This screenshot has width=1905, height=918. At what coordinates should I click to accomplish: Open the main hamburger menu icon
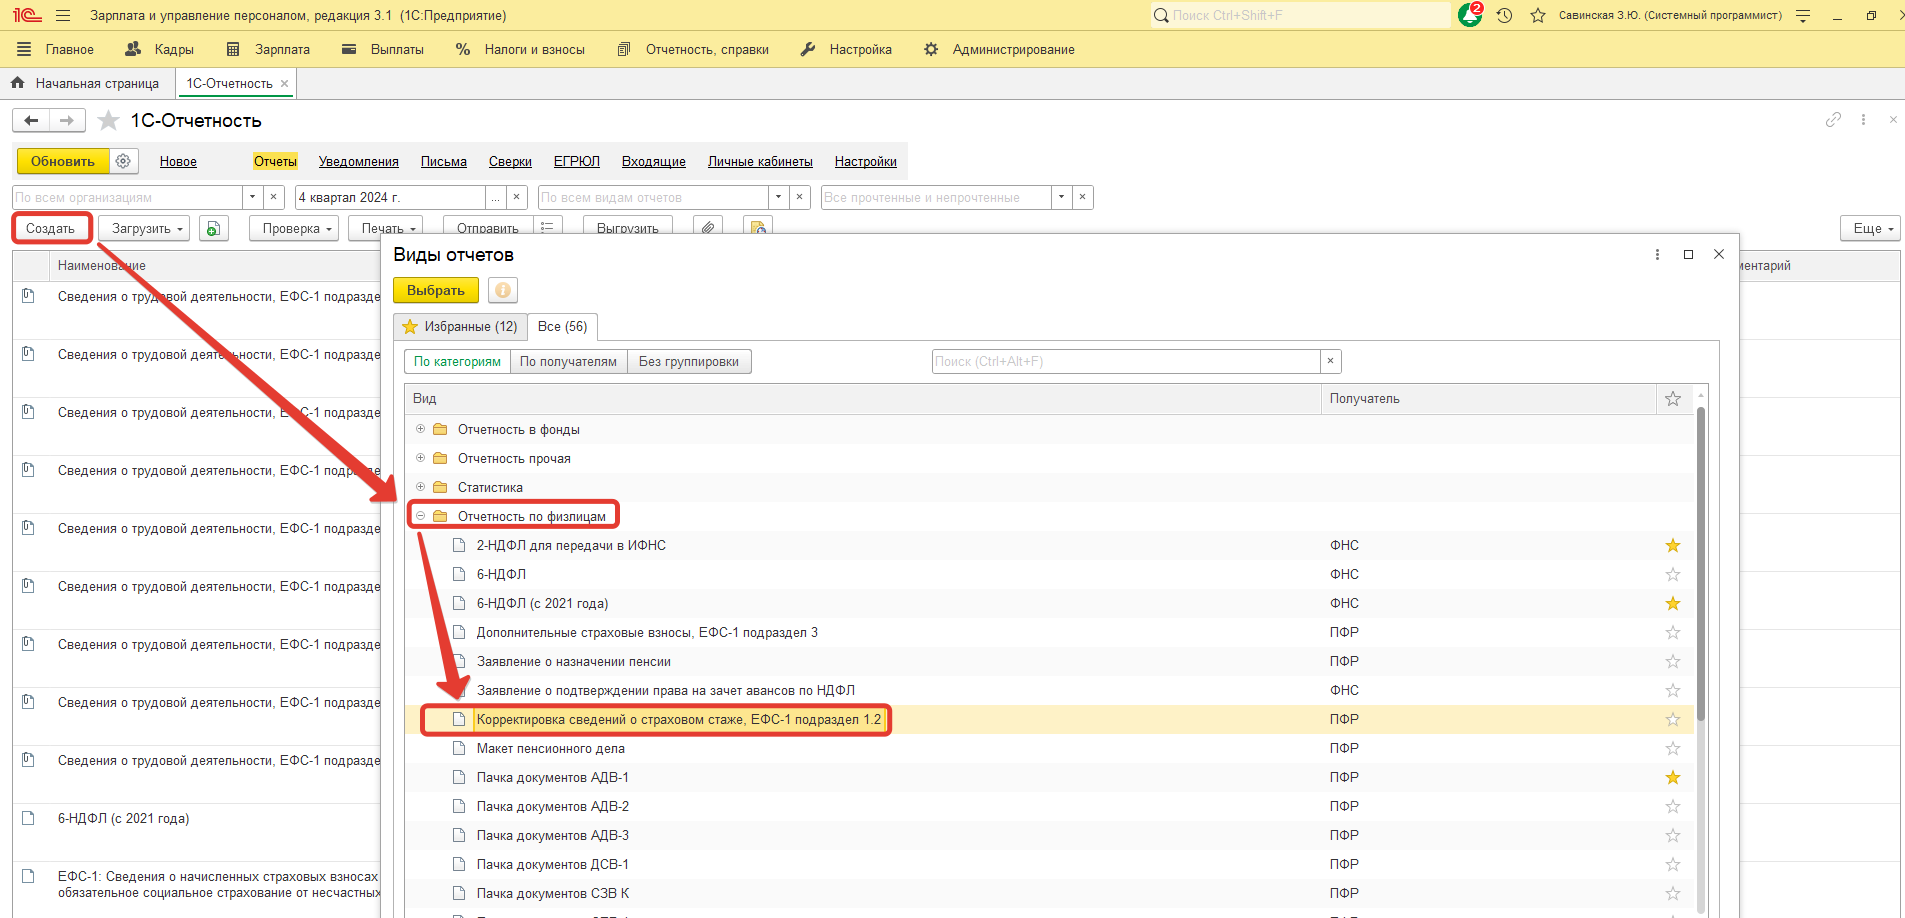click(63, 15)
